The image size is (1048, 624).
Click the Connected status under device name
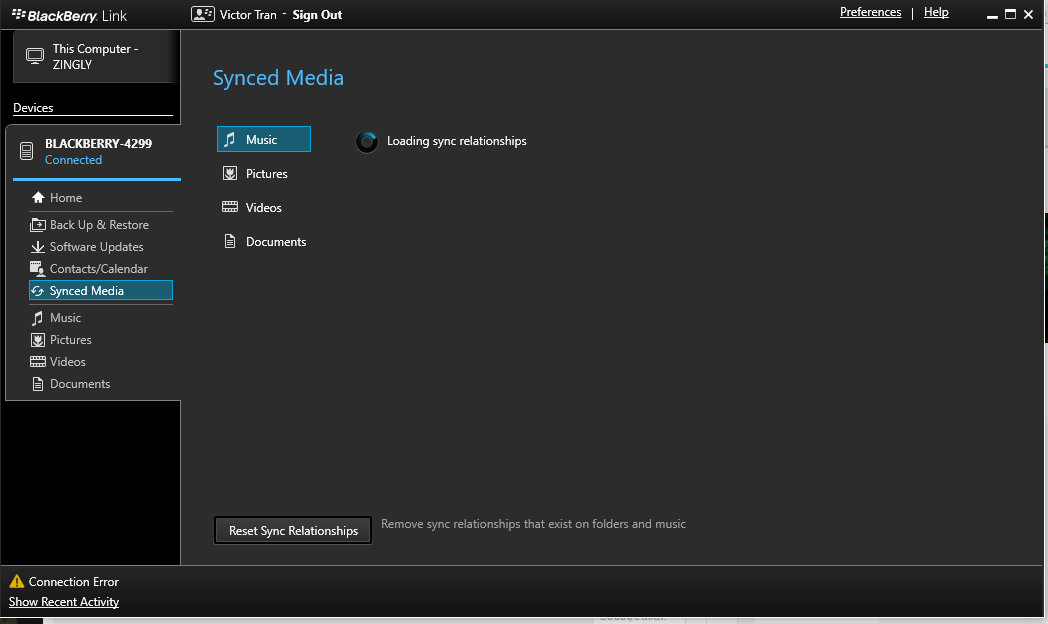click(x=74, y=160)
